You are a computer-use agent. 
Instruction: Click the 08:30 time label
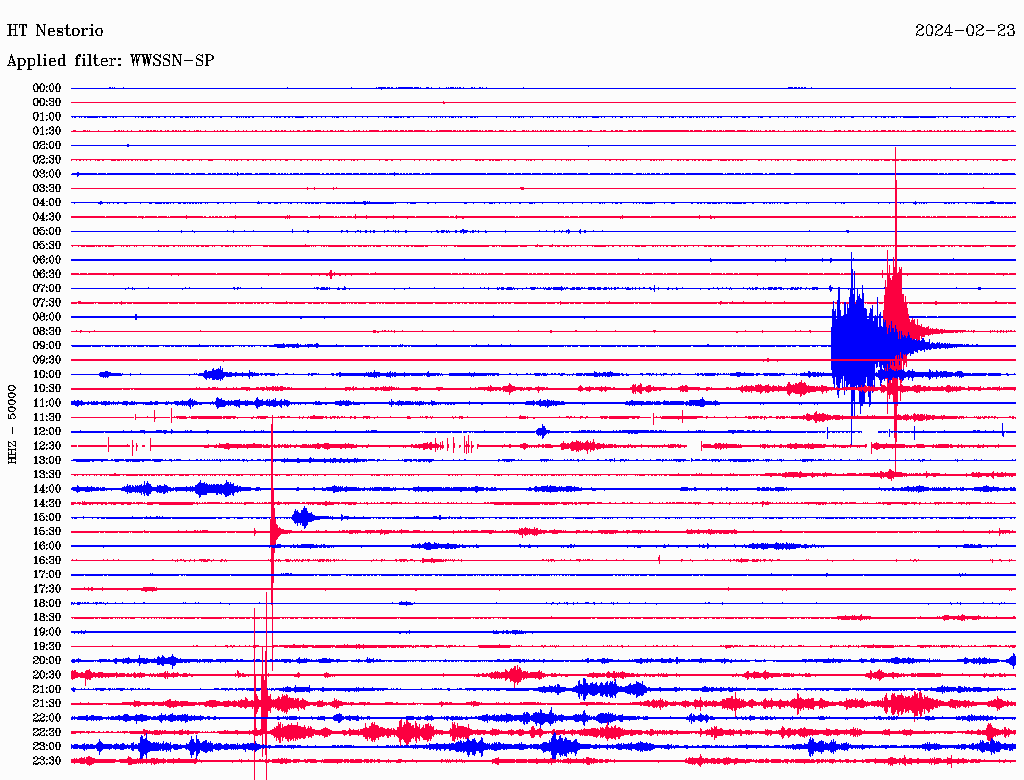(47, 332)
